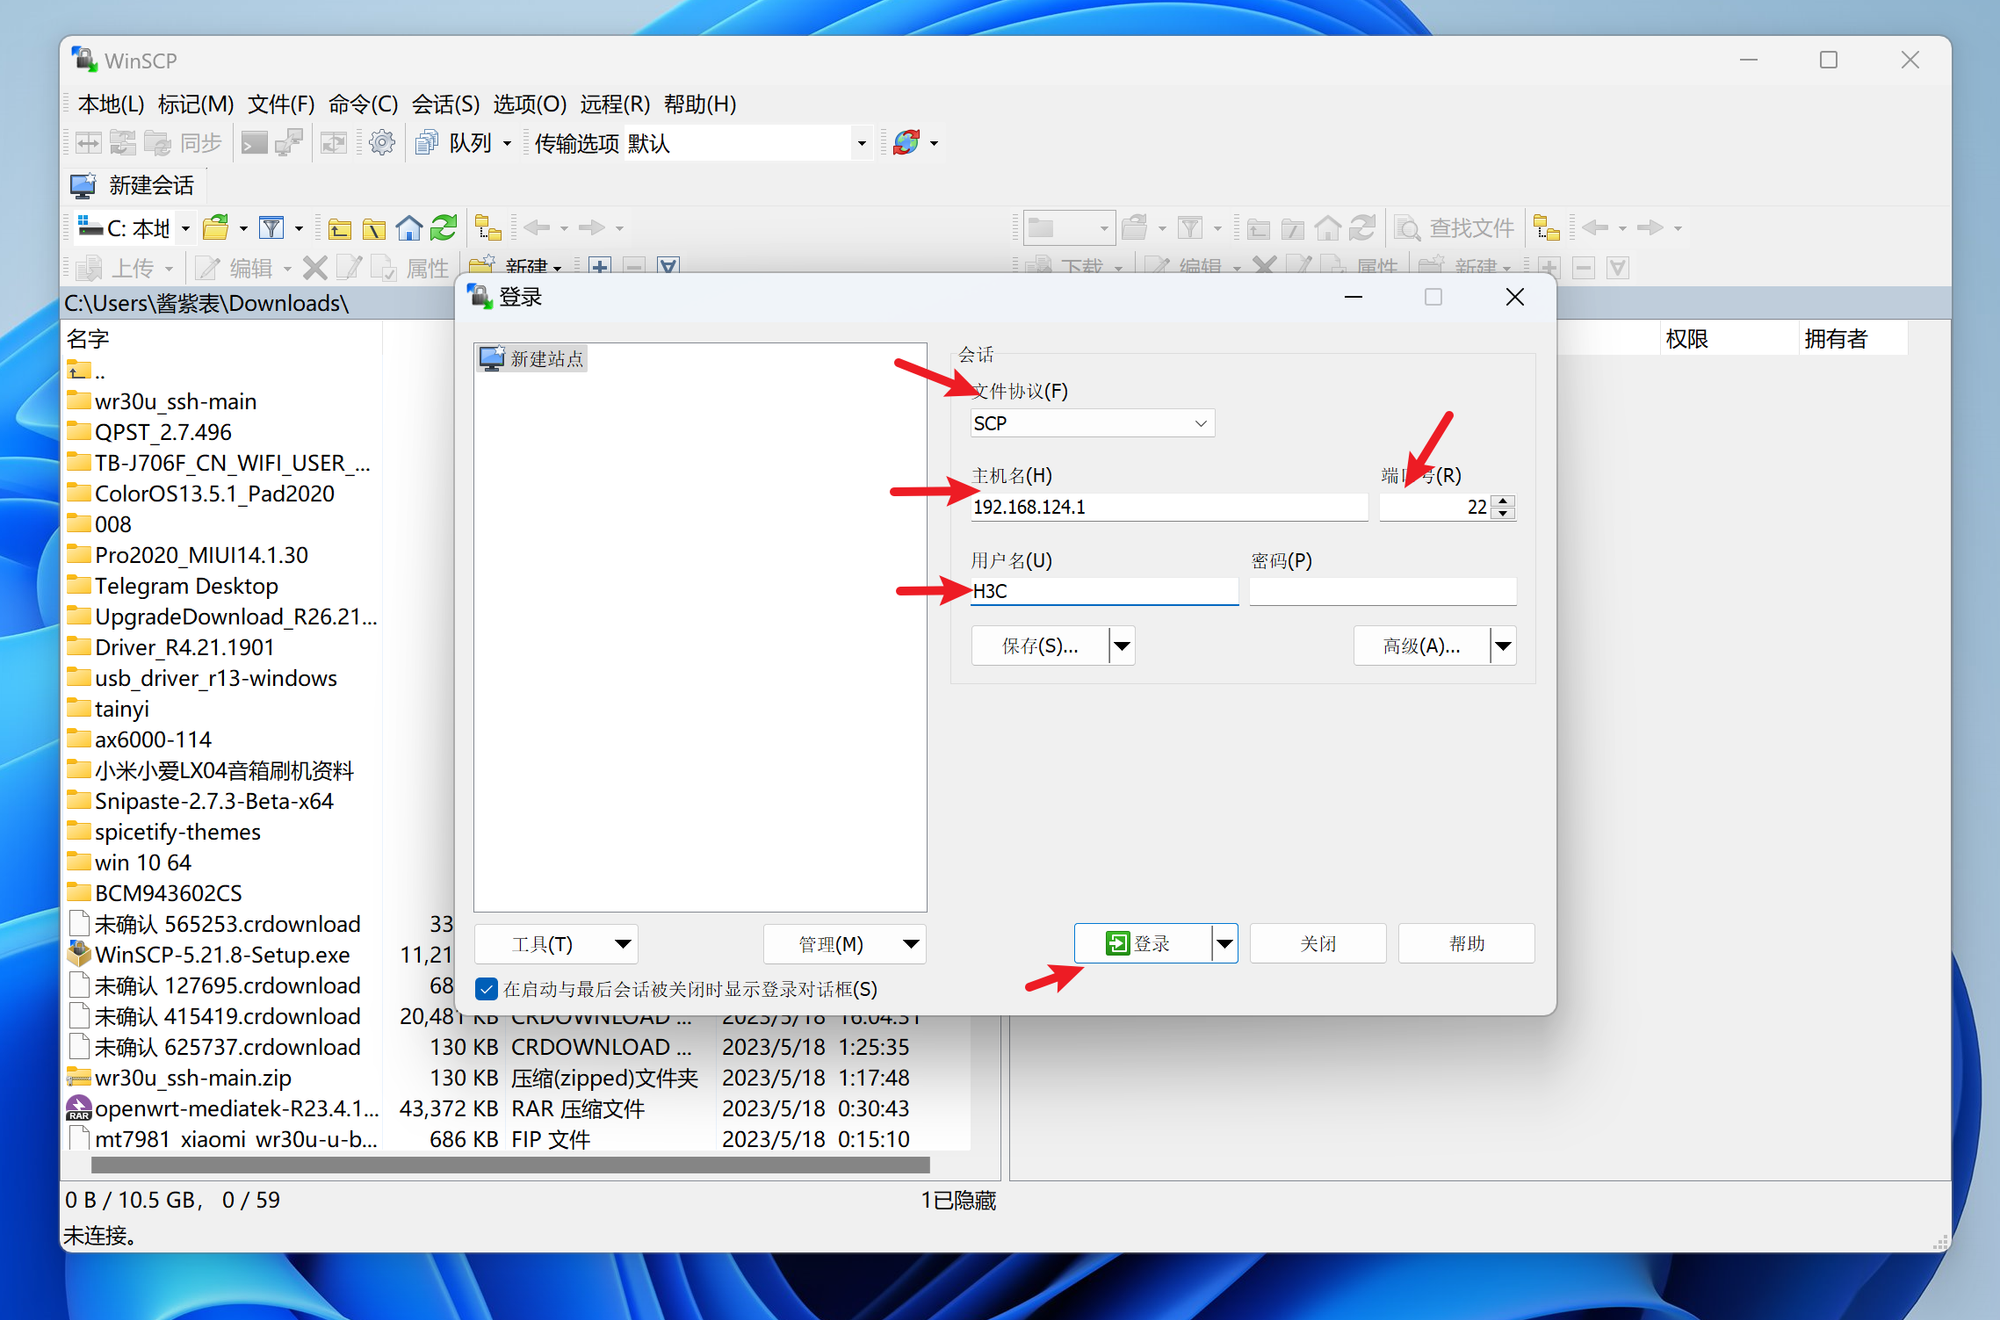Click 关闭 (Close) button
This screenshot has height=1320, width=2000.
pos(1315,944)
